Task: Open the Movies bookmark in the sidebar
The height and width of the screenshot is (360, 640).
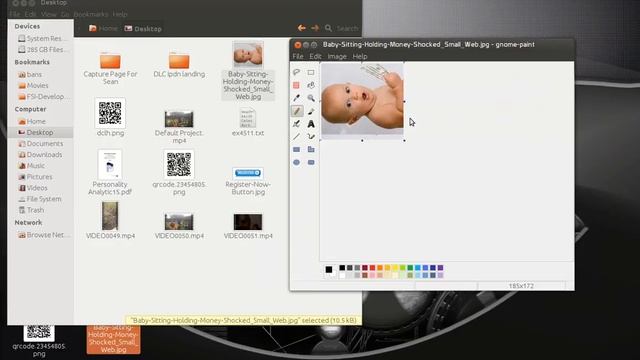Action: click(33, 85)
